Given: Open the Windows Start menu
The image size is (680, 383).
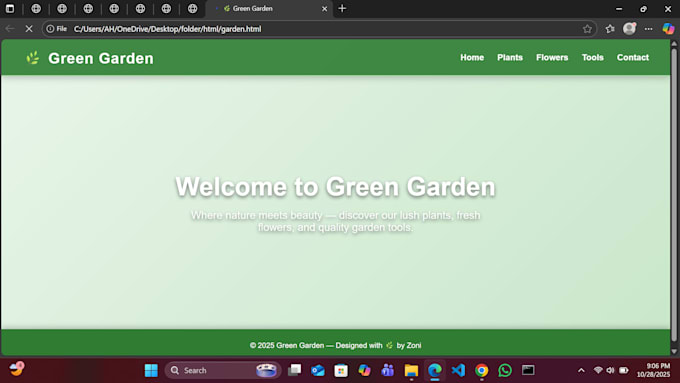Looking at the screenshot, I should tap(151, 370).
